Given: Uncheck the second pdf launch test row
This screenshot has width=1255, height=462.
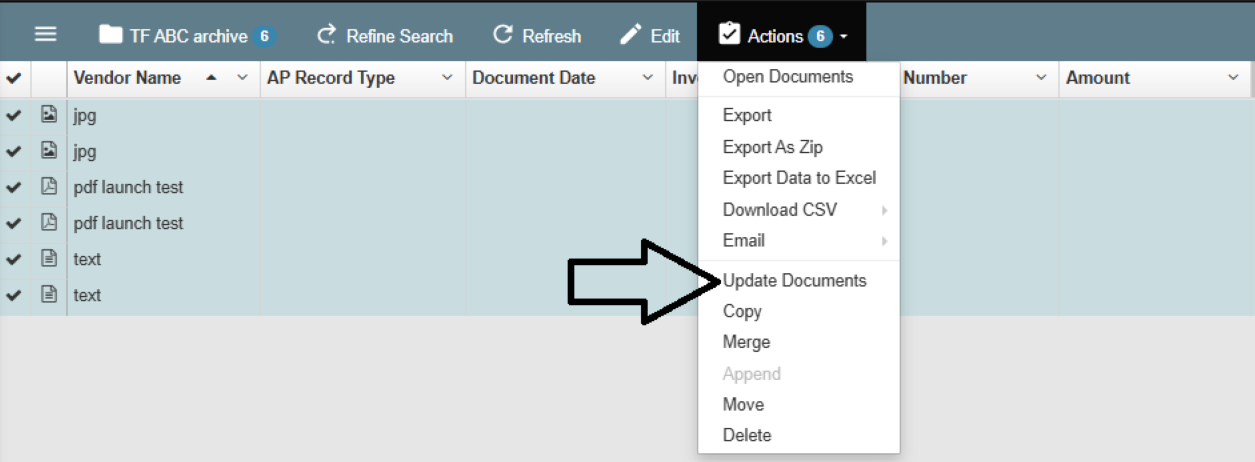Looking at the screenshot, I should coord(14,224).
